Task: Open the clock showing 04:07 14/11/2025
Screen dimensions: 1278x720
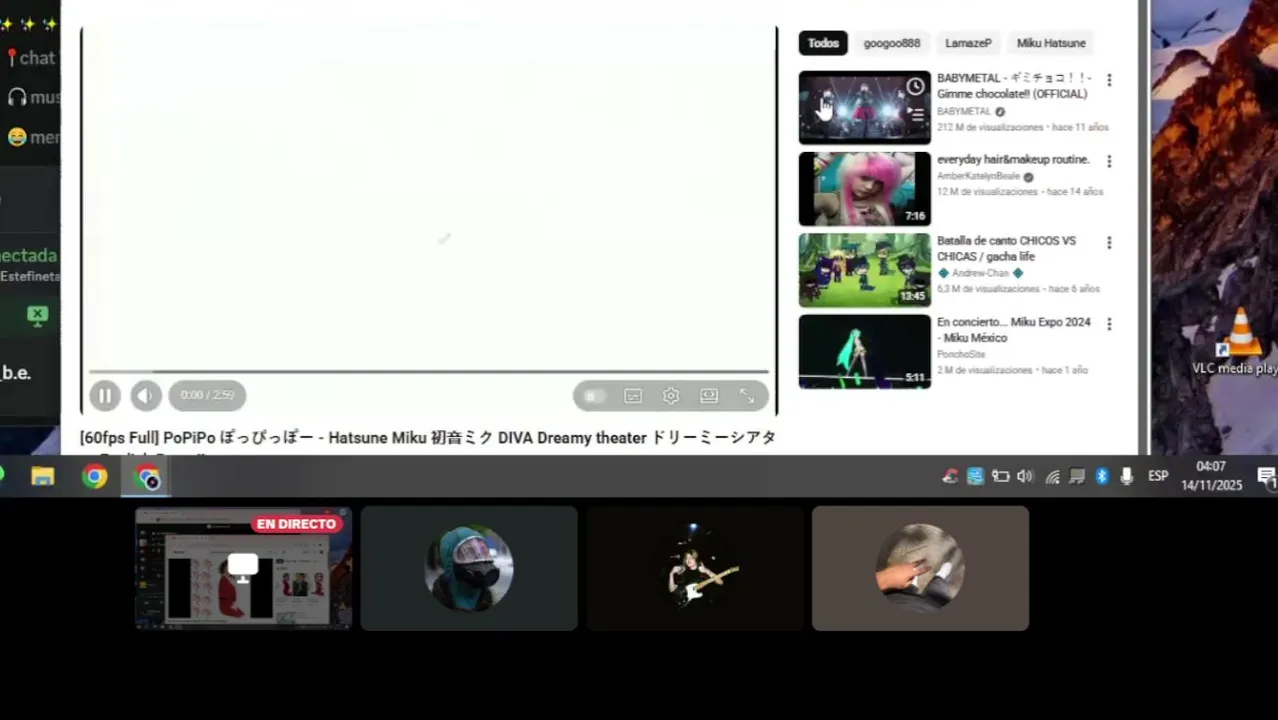Action: pos(1211,476)
